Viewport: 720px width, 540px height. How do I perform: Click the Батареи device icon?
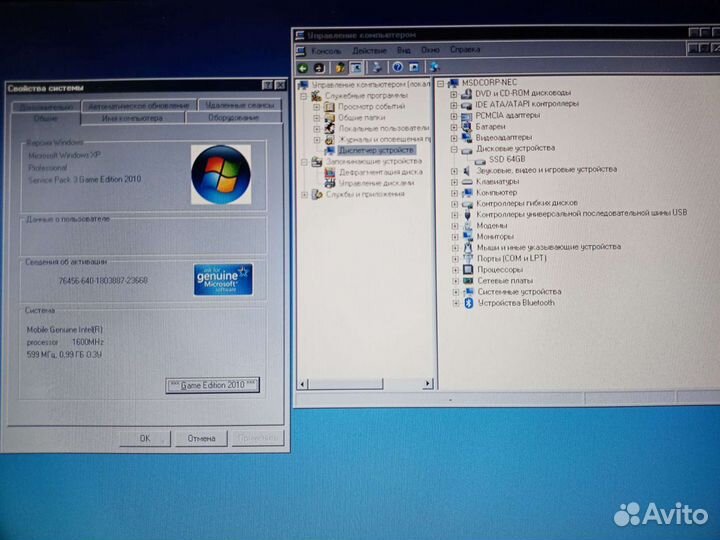click(x=468, y=126)
